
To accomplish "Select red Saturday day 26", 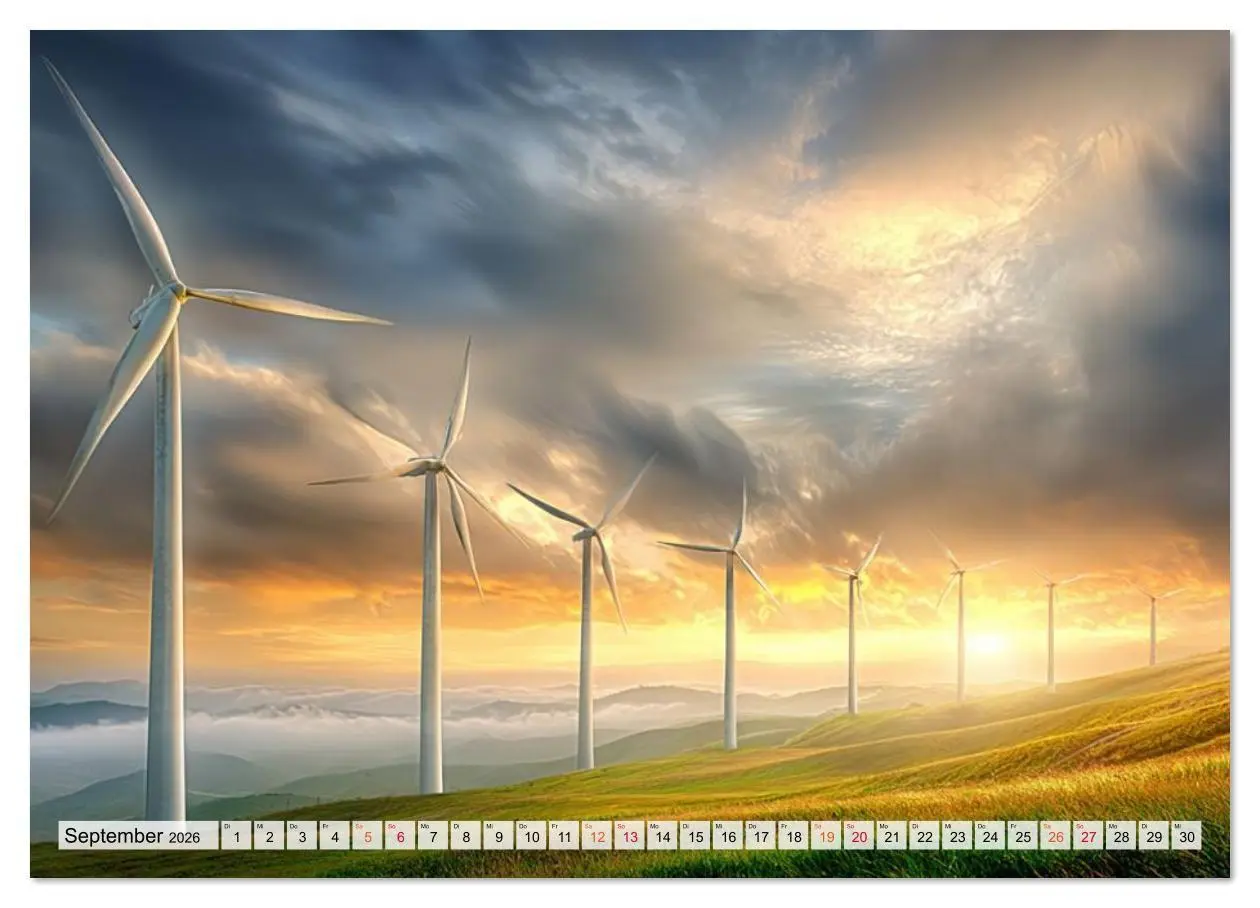I will point(1056,836).
